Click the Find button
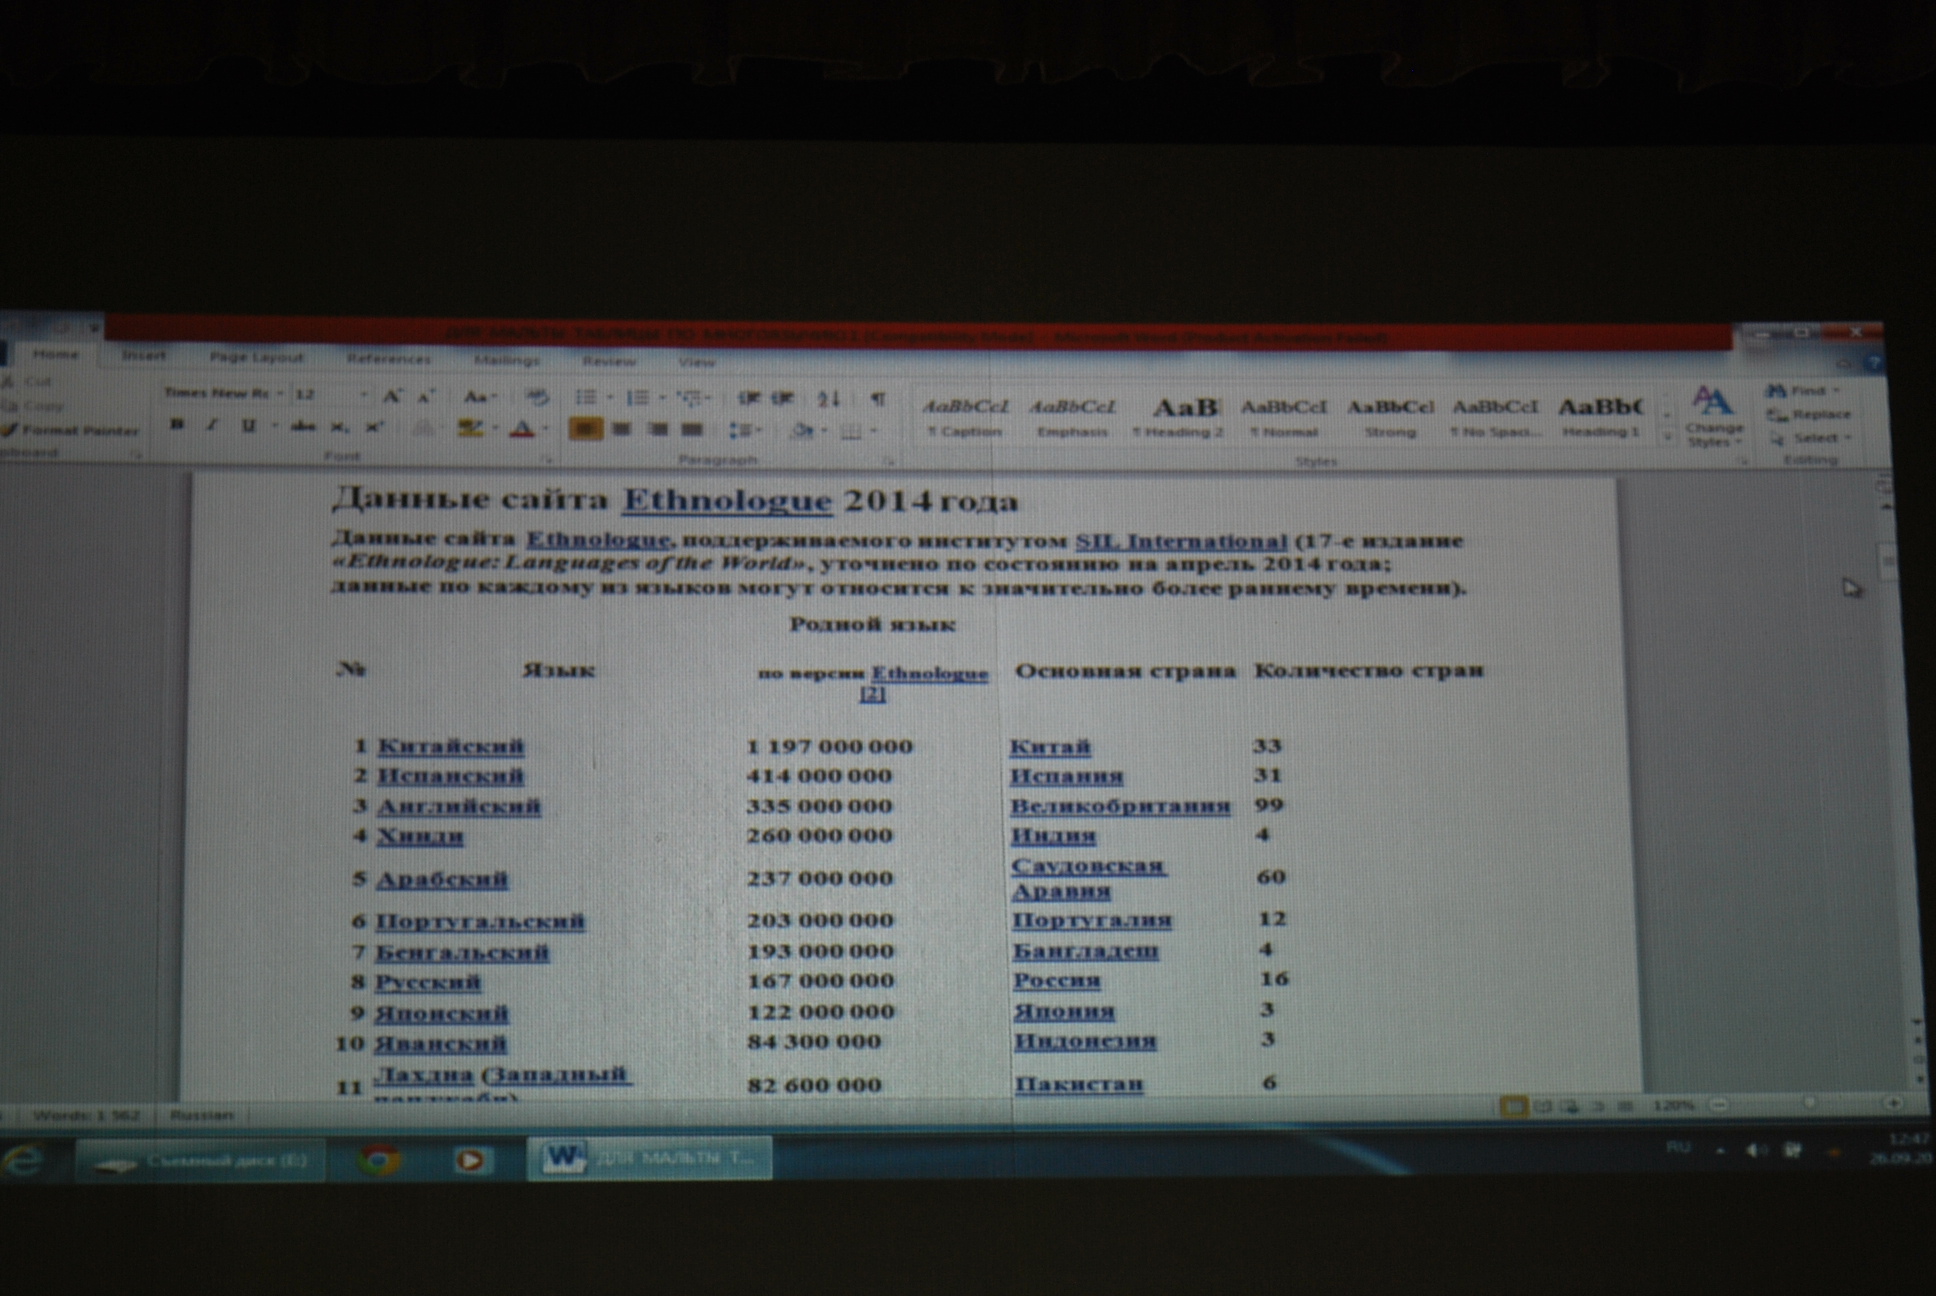The height and width of the screenshot is (1296, 1936). (x=1803, y=390)
